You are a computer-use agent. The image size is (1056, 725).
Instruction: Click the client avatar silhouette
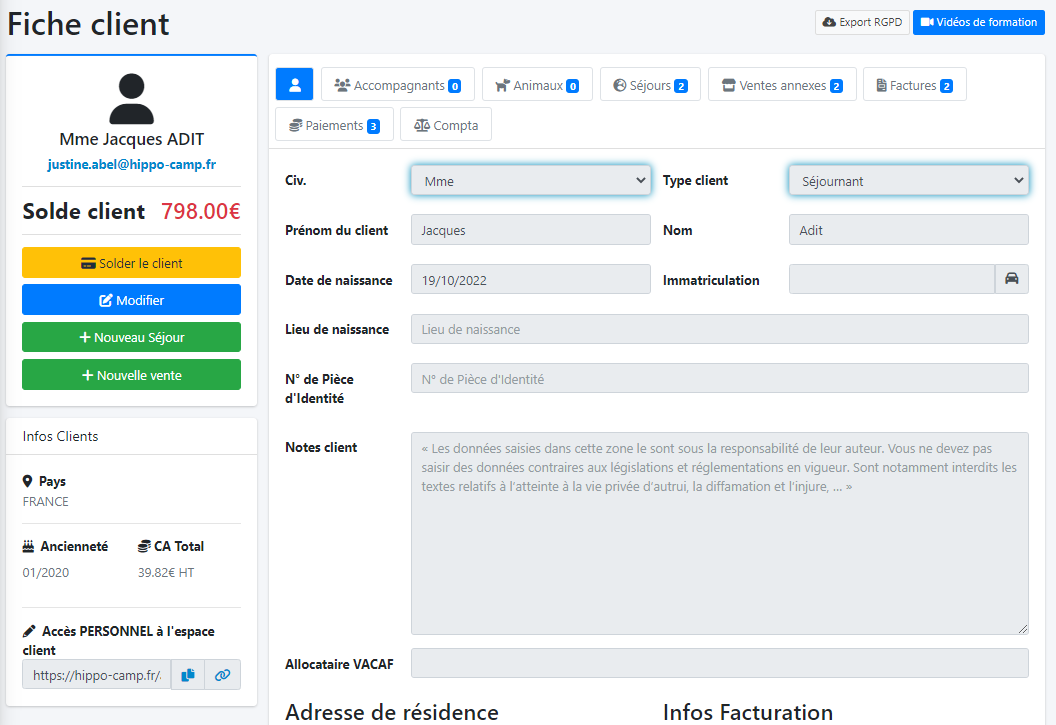pos(131,99)
